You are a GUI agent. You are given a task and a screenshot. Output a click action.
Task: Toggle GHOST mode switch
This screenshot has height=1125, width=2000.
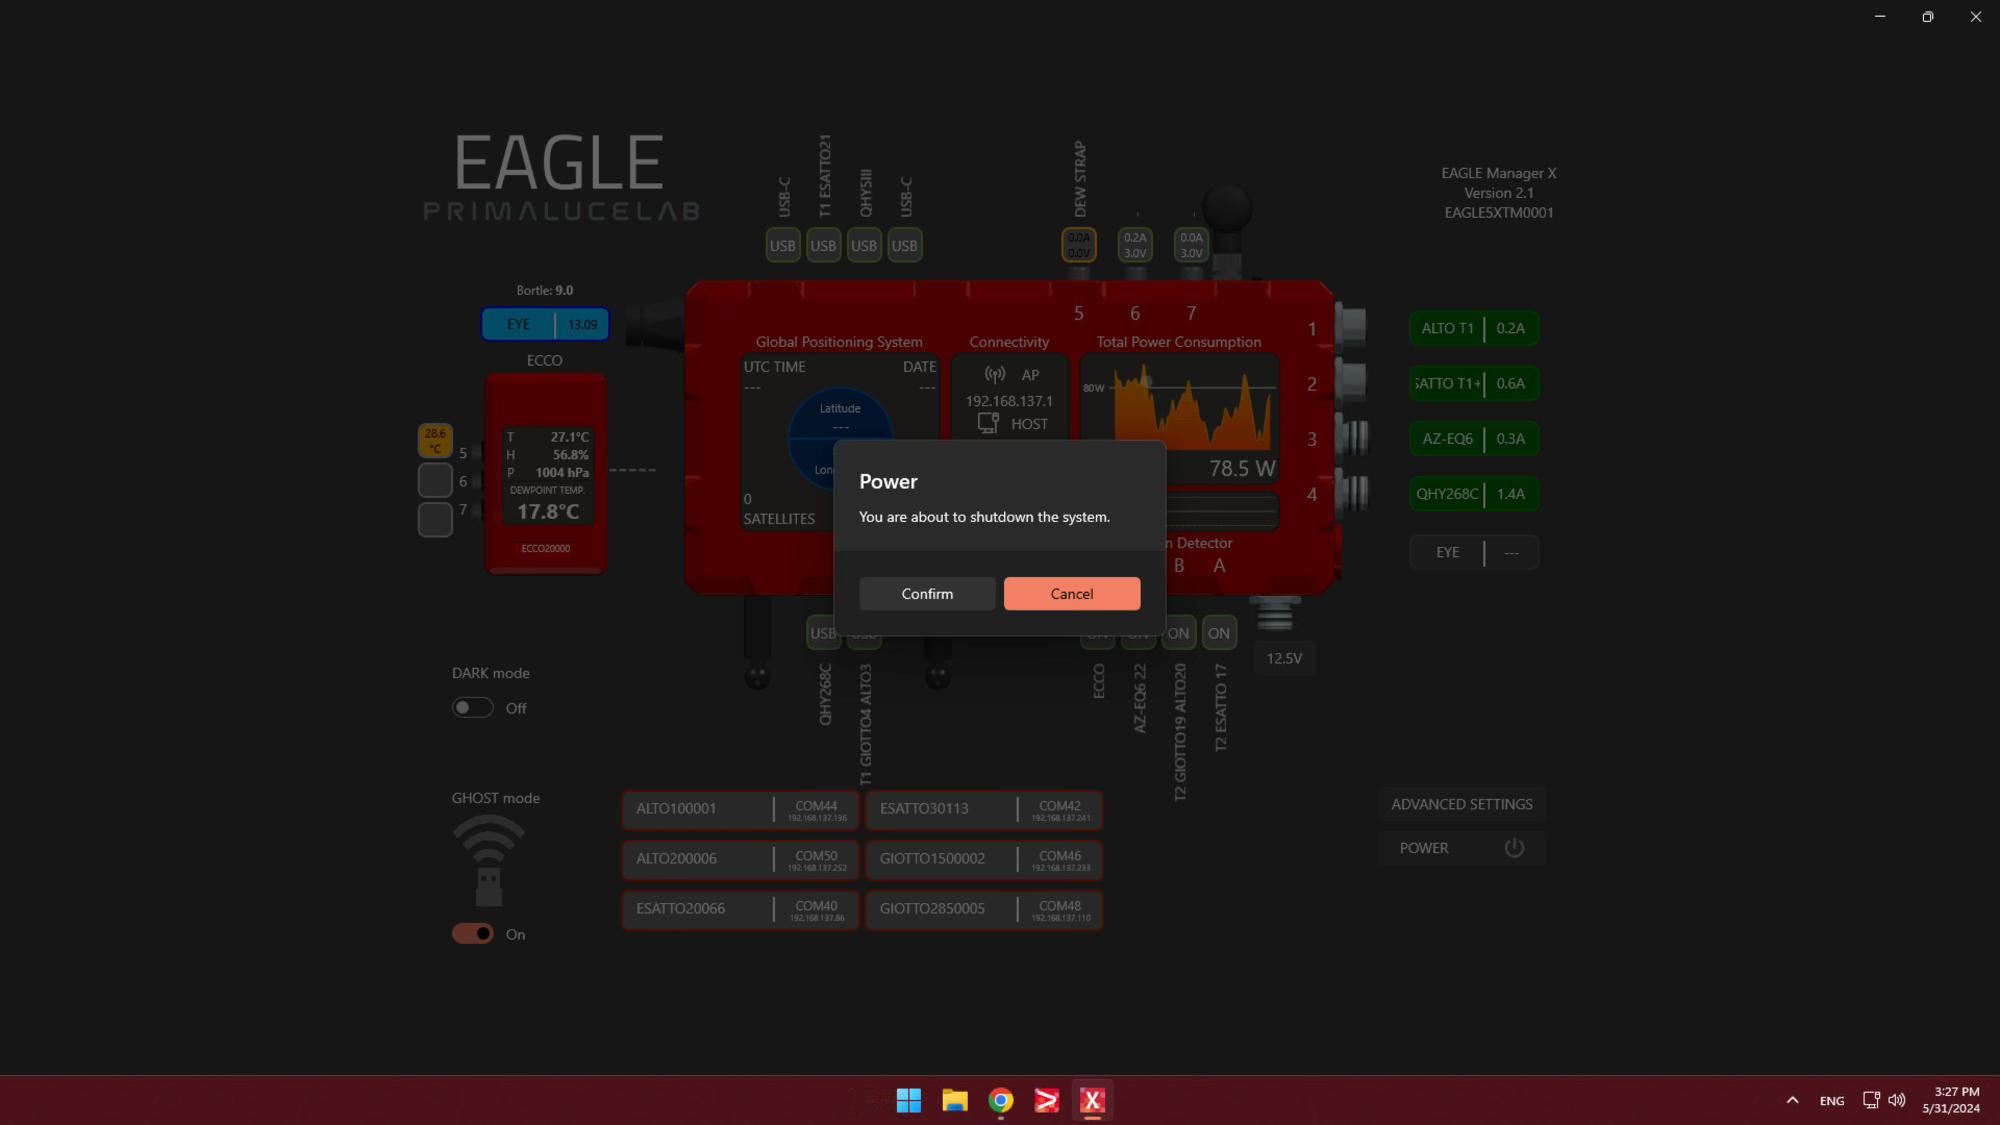472,934
